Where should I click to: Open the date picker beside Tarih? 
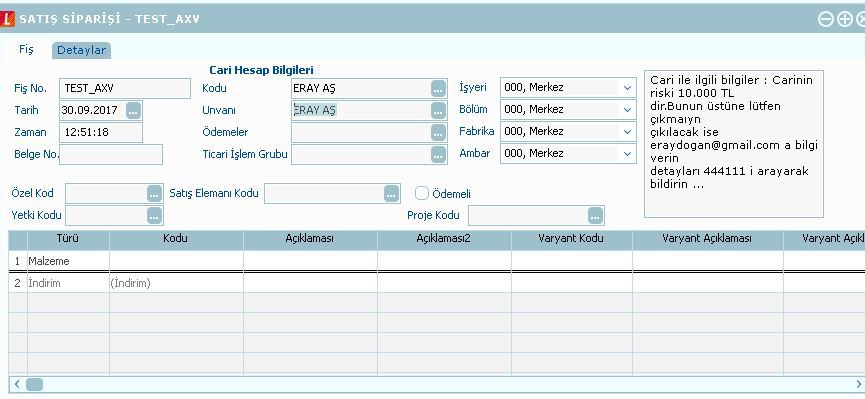(x=134, y=110)
